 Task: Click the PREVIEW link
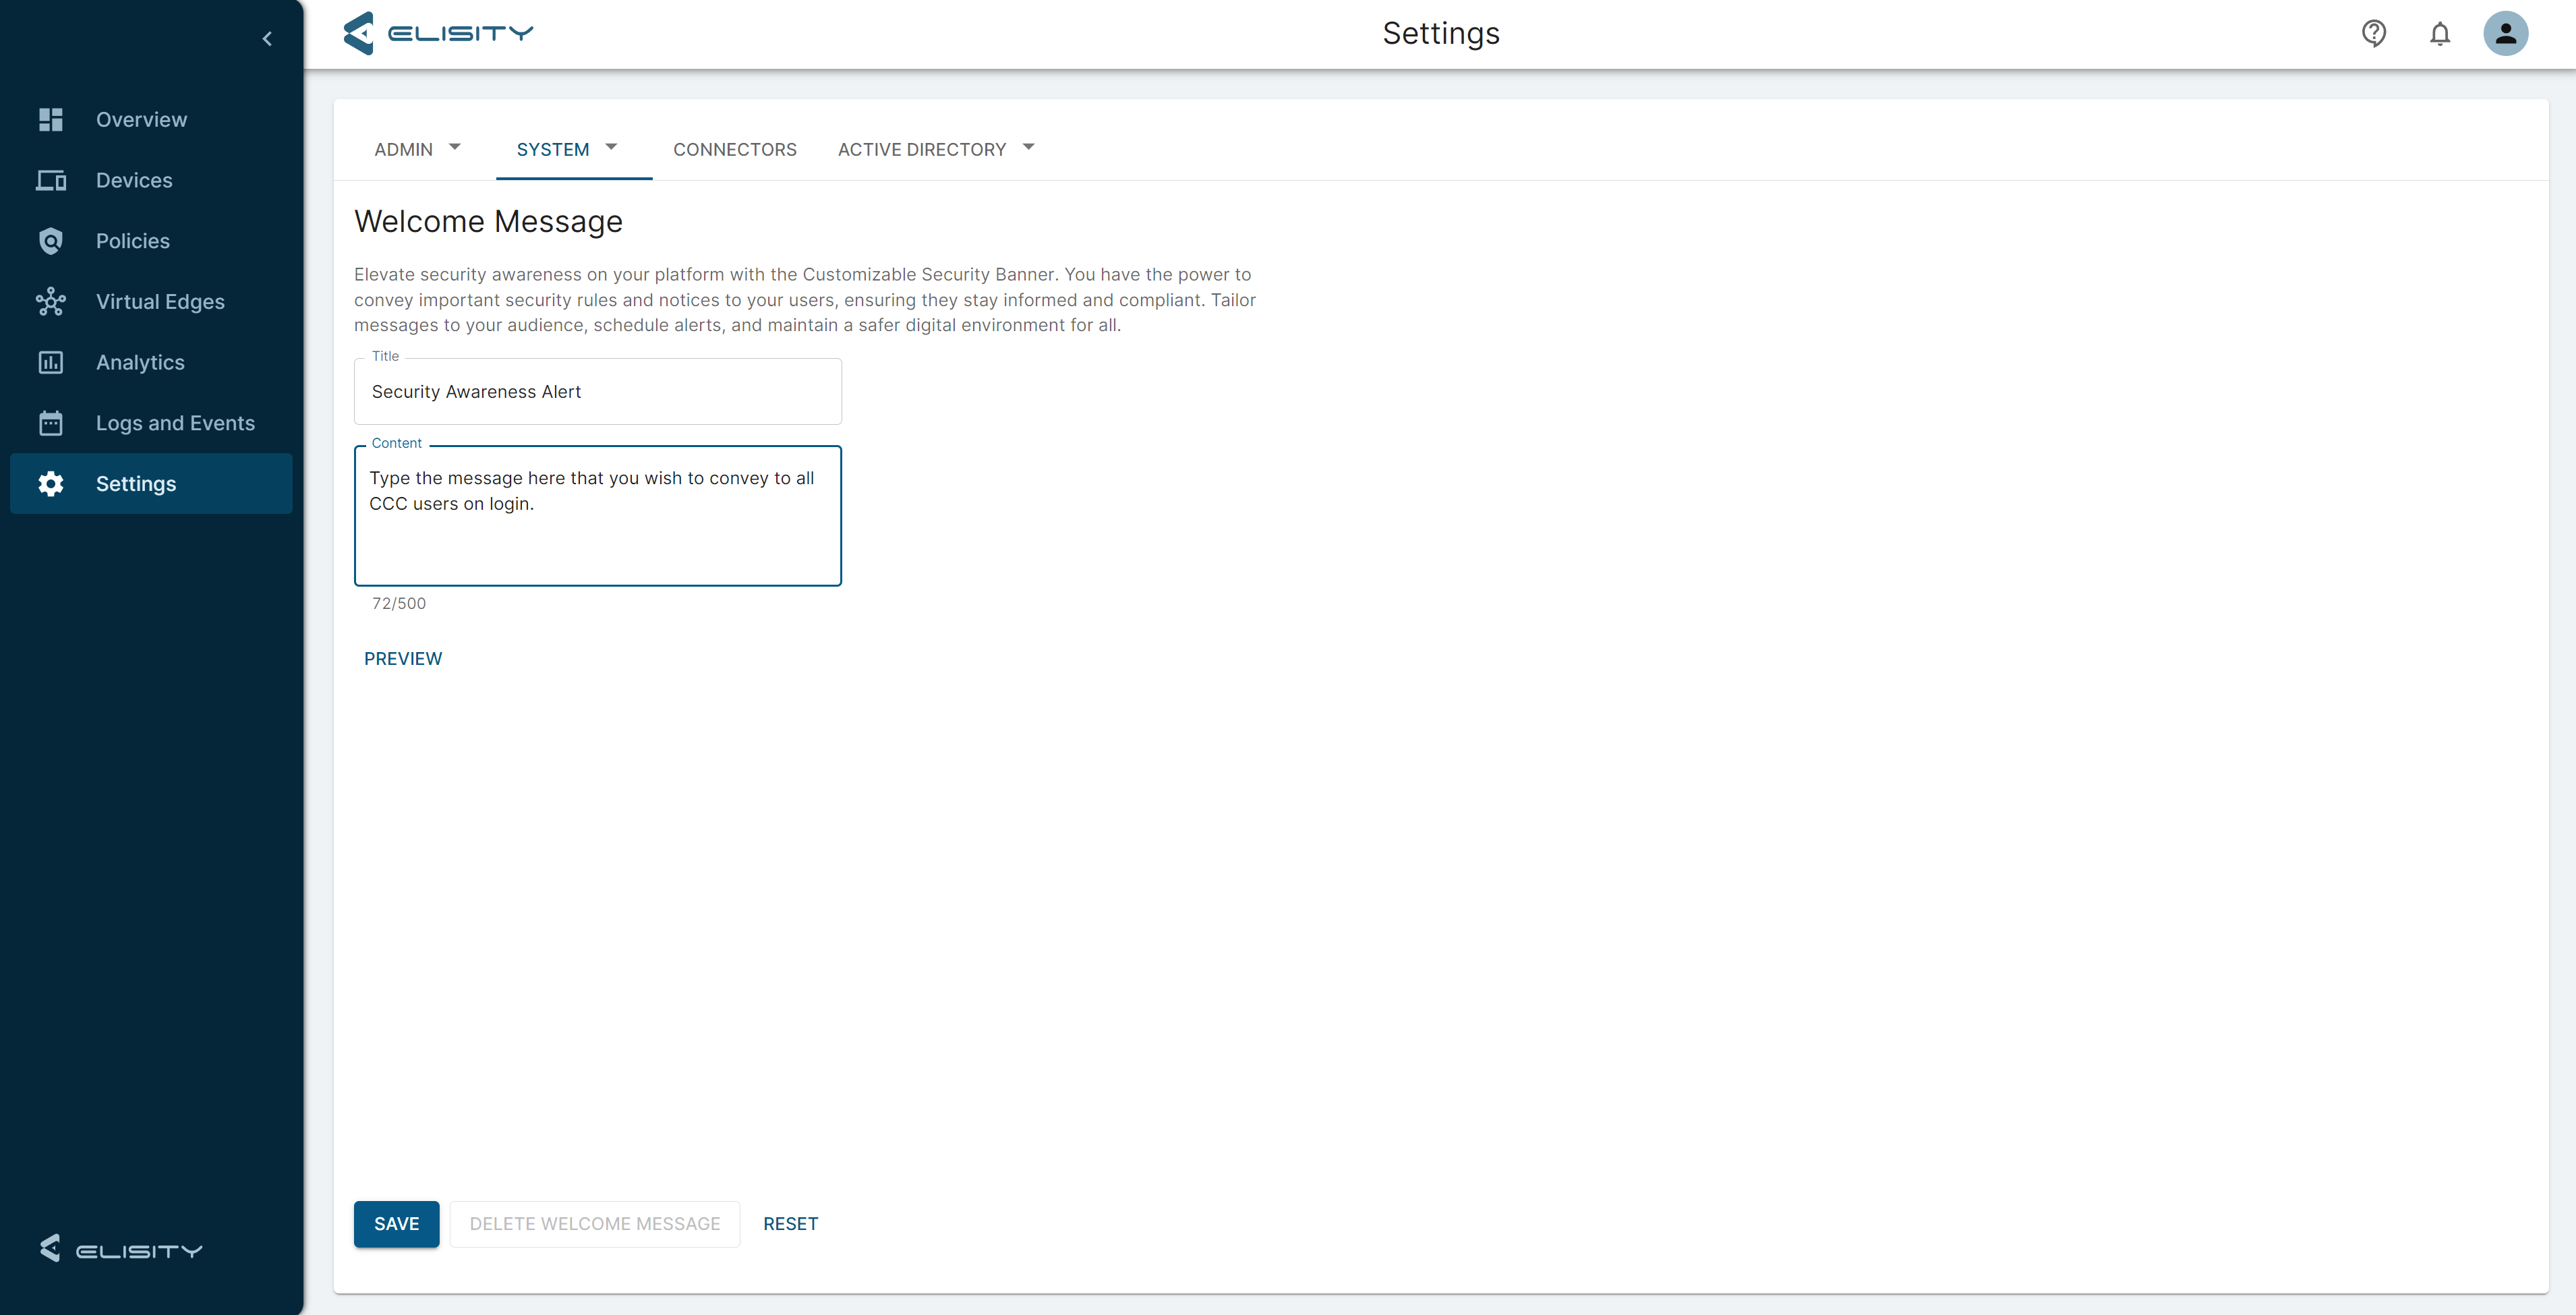point(403,659)
